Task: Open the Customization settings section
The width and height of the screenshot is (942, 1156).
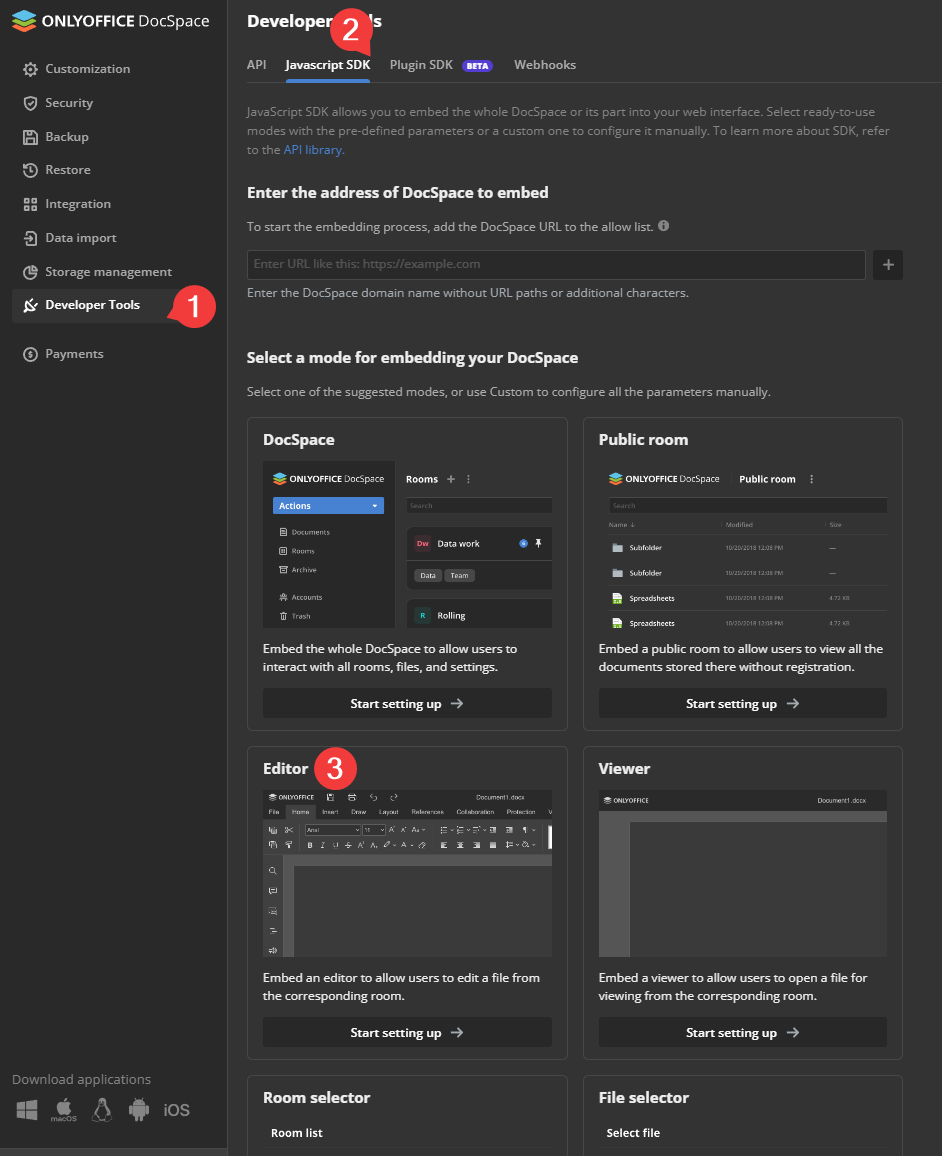Action: 88,69
